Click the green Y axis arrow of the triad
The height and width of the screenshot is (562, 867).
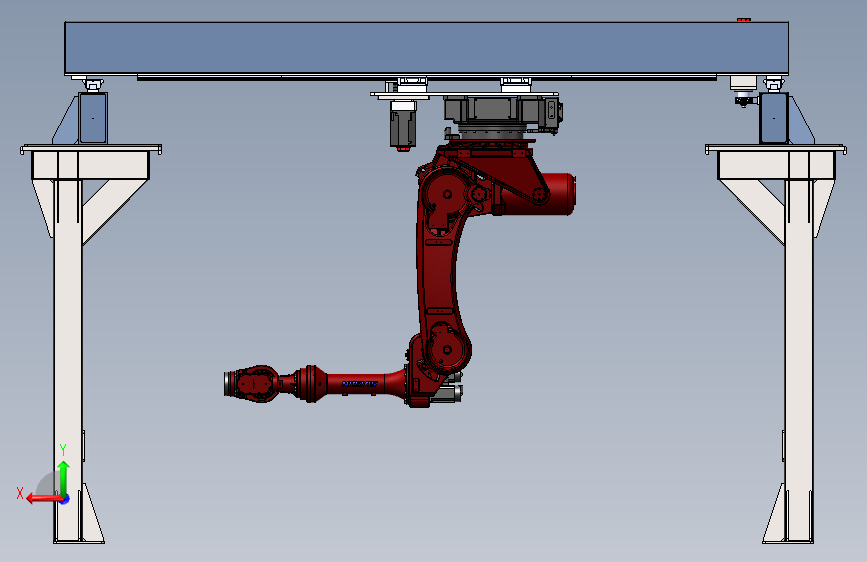[64, 478]
